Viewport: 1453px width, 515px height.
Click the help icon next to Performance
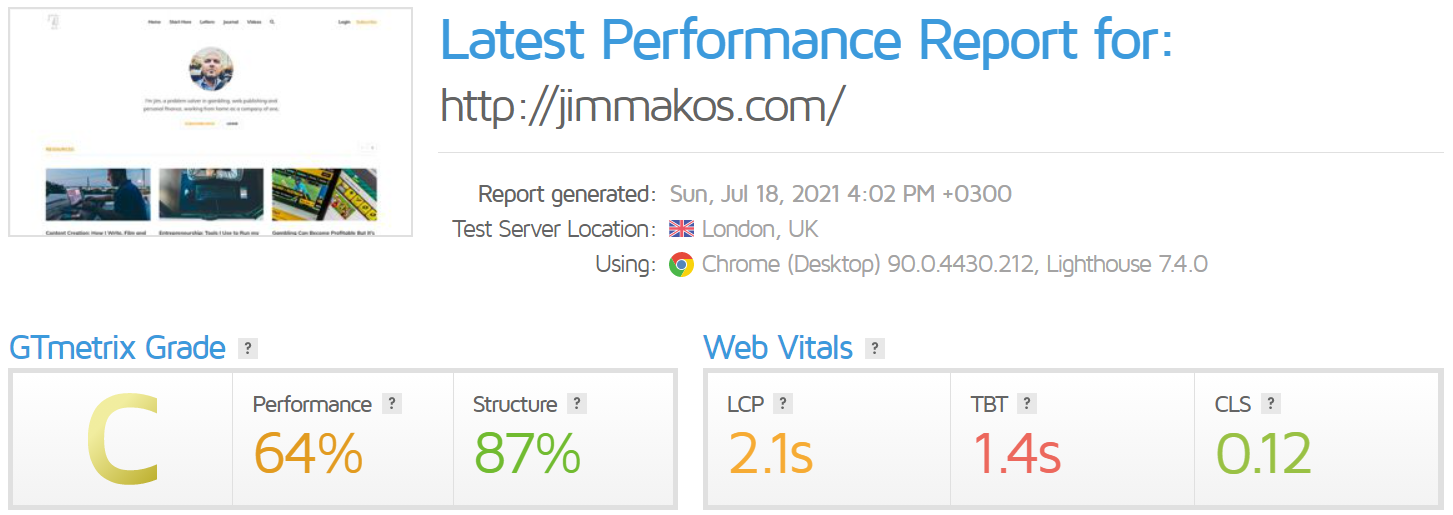click(391, 404)
